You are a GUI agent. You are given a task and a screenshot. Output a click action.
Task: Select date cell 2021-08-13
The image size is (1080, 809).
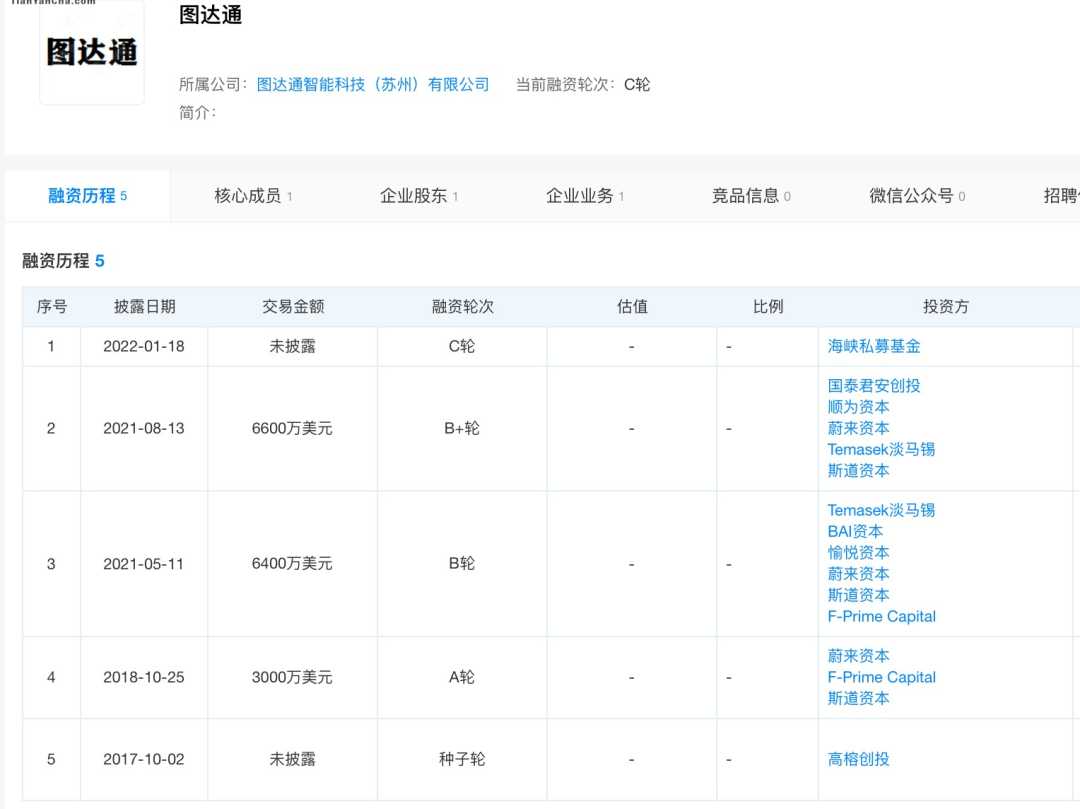(144, 428)
